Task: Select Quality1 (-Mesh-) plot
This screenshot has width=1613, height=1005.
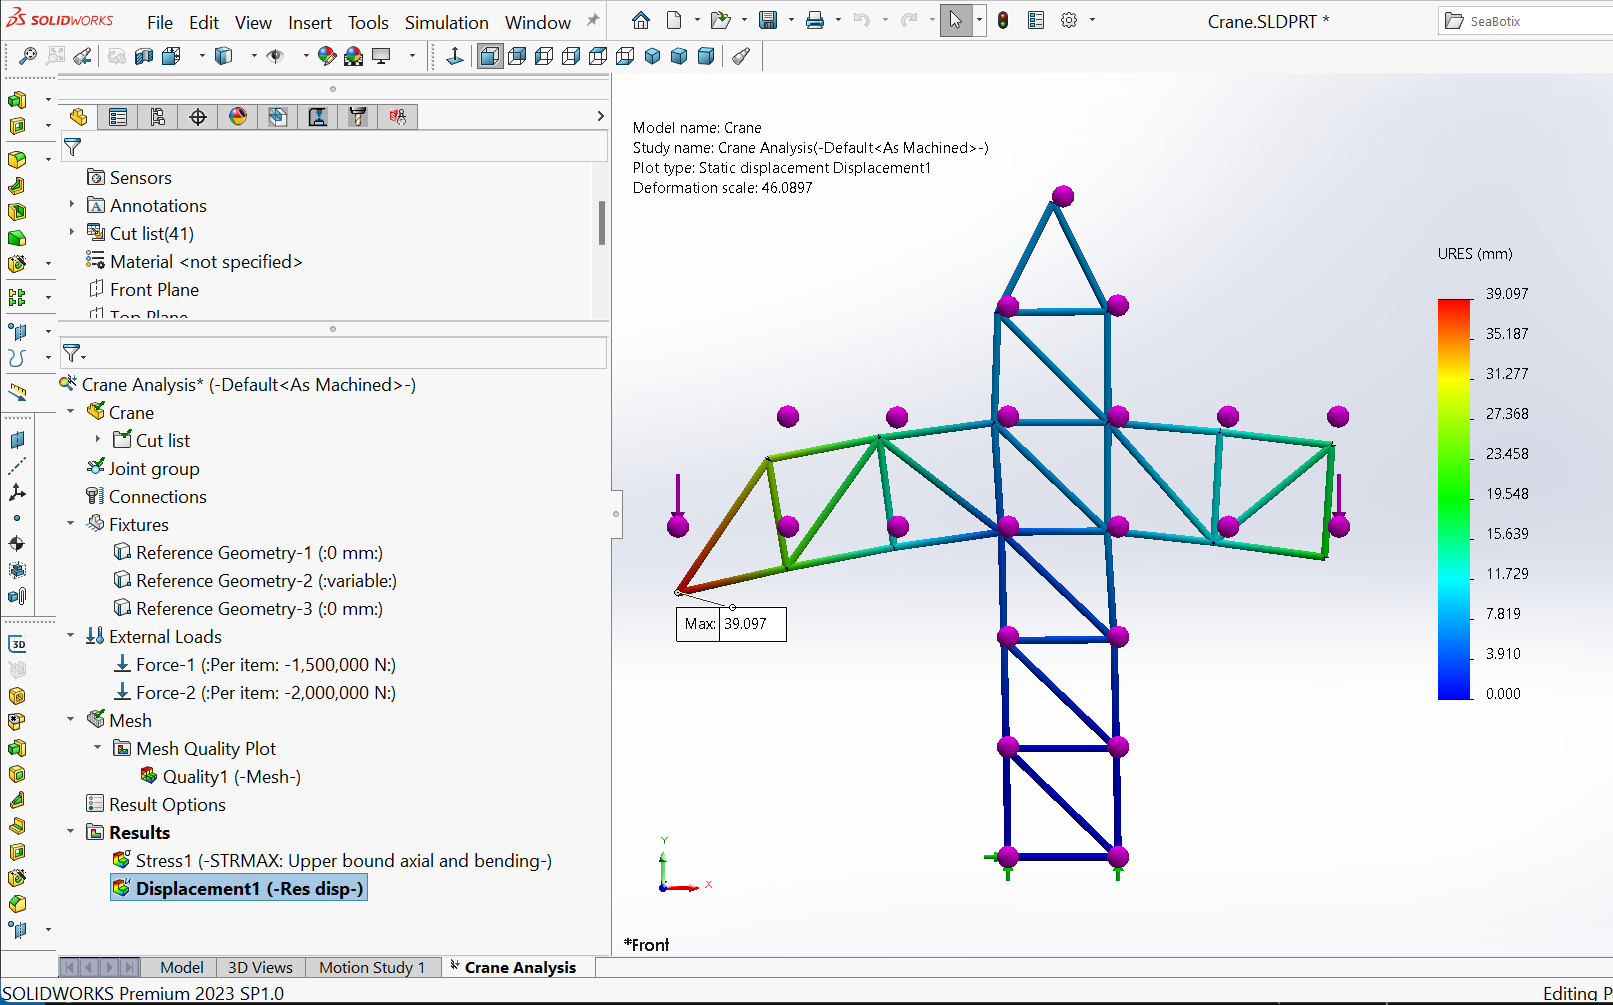Action: click(x=220, y=776)
